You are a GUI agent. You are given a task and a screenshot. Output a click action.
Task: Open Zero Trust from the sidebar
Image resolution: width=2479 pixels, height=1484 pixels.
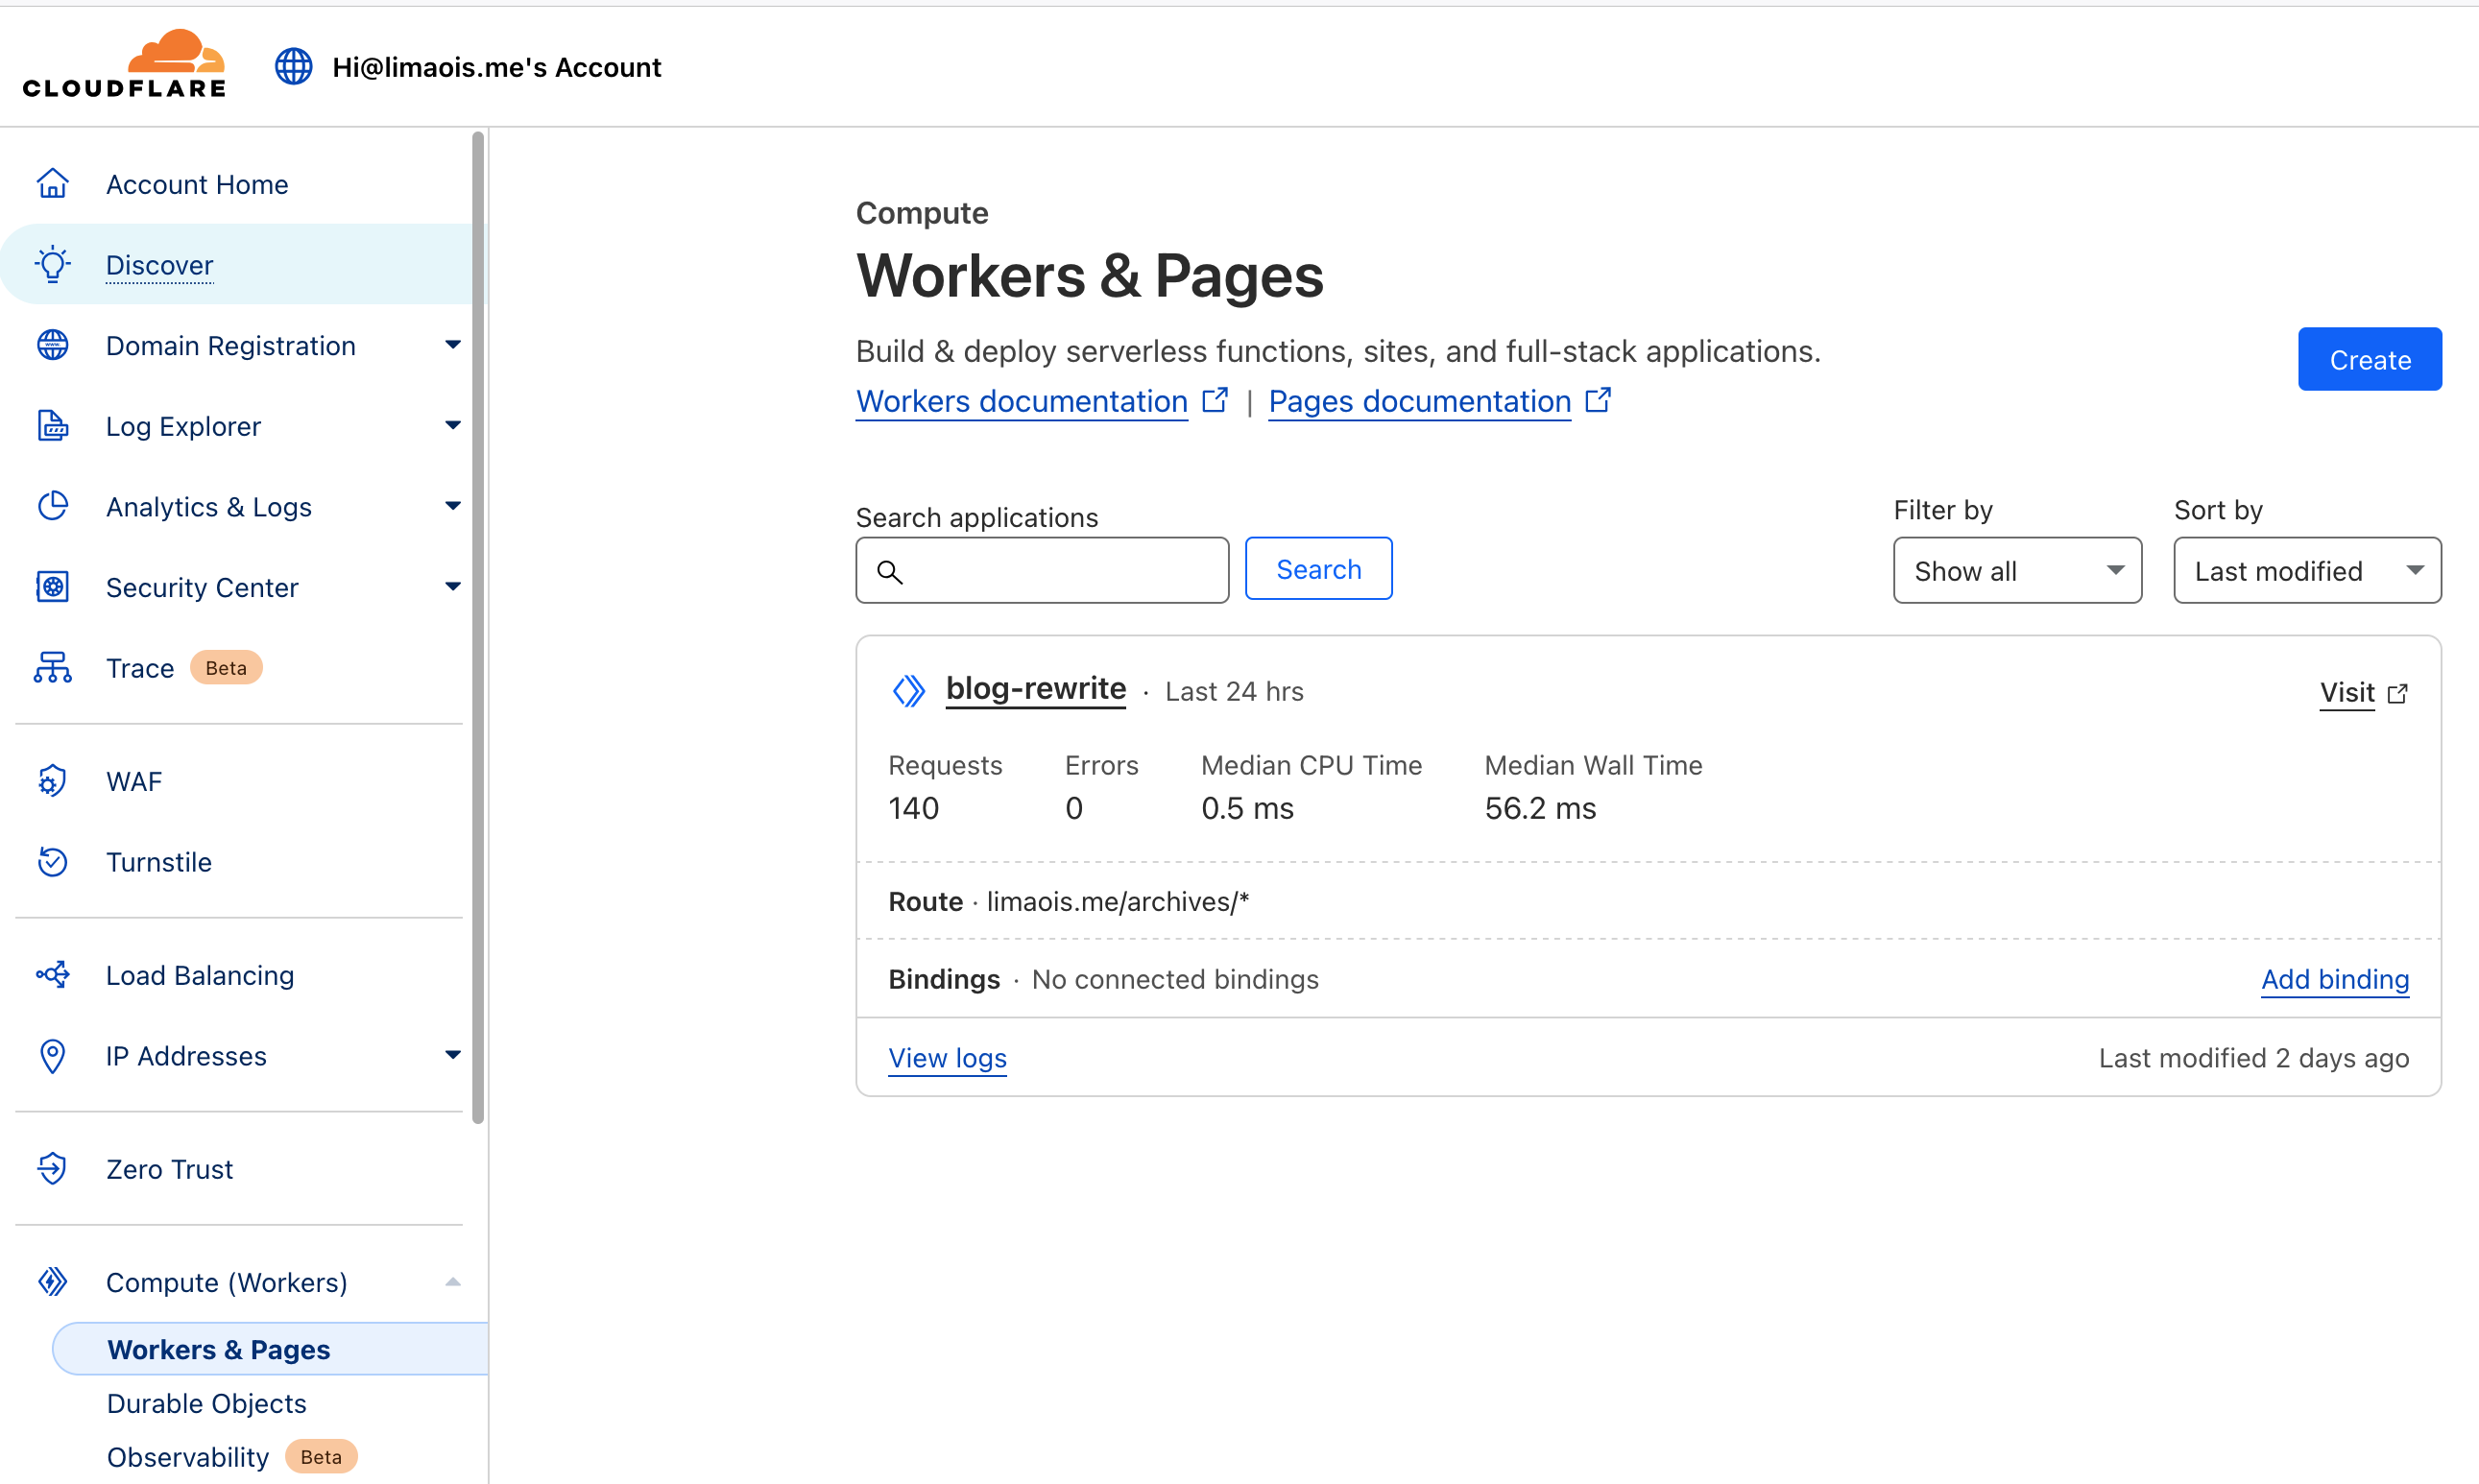169,1168
